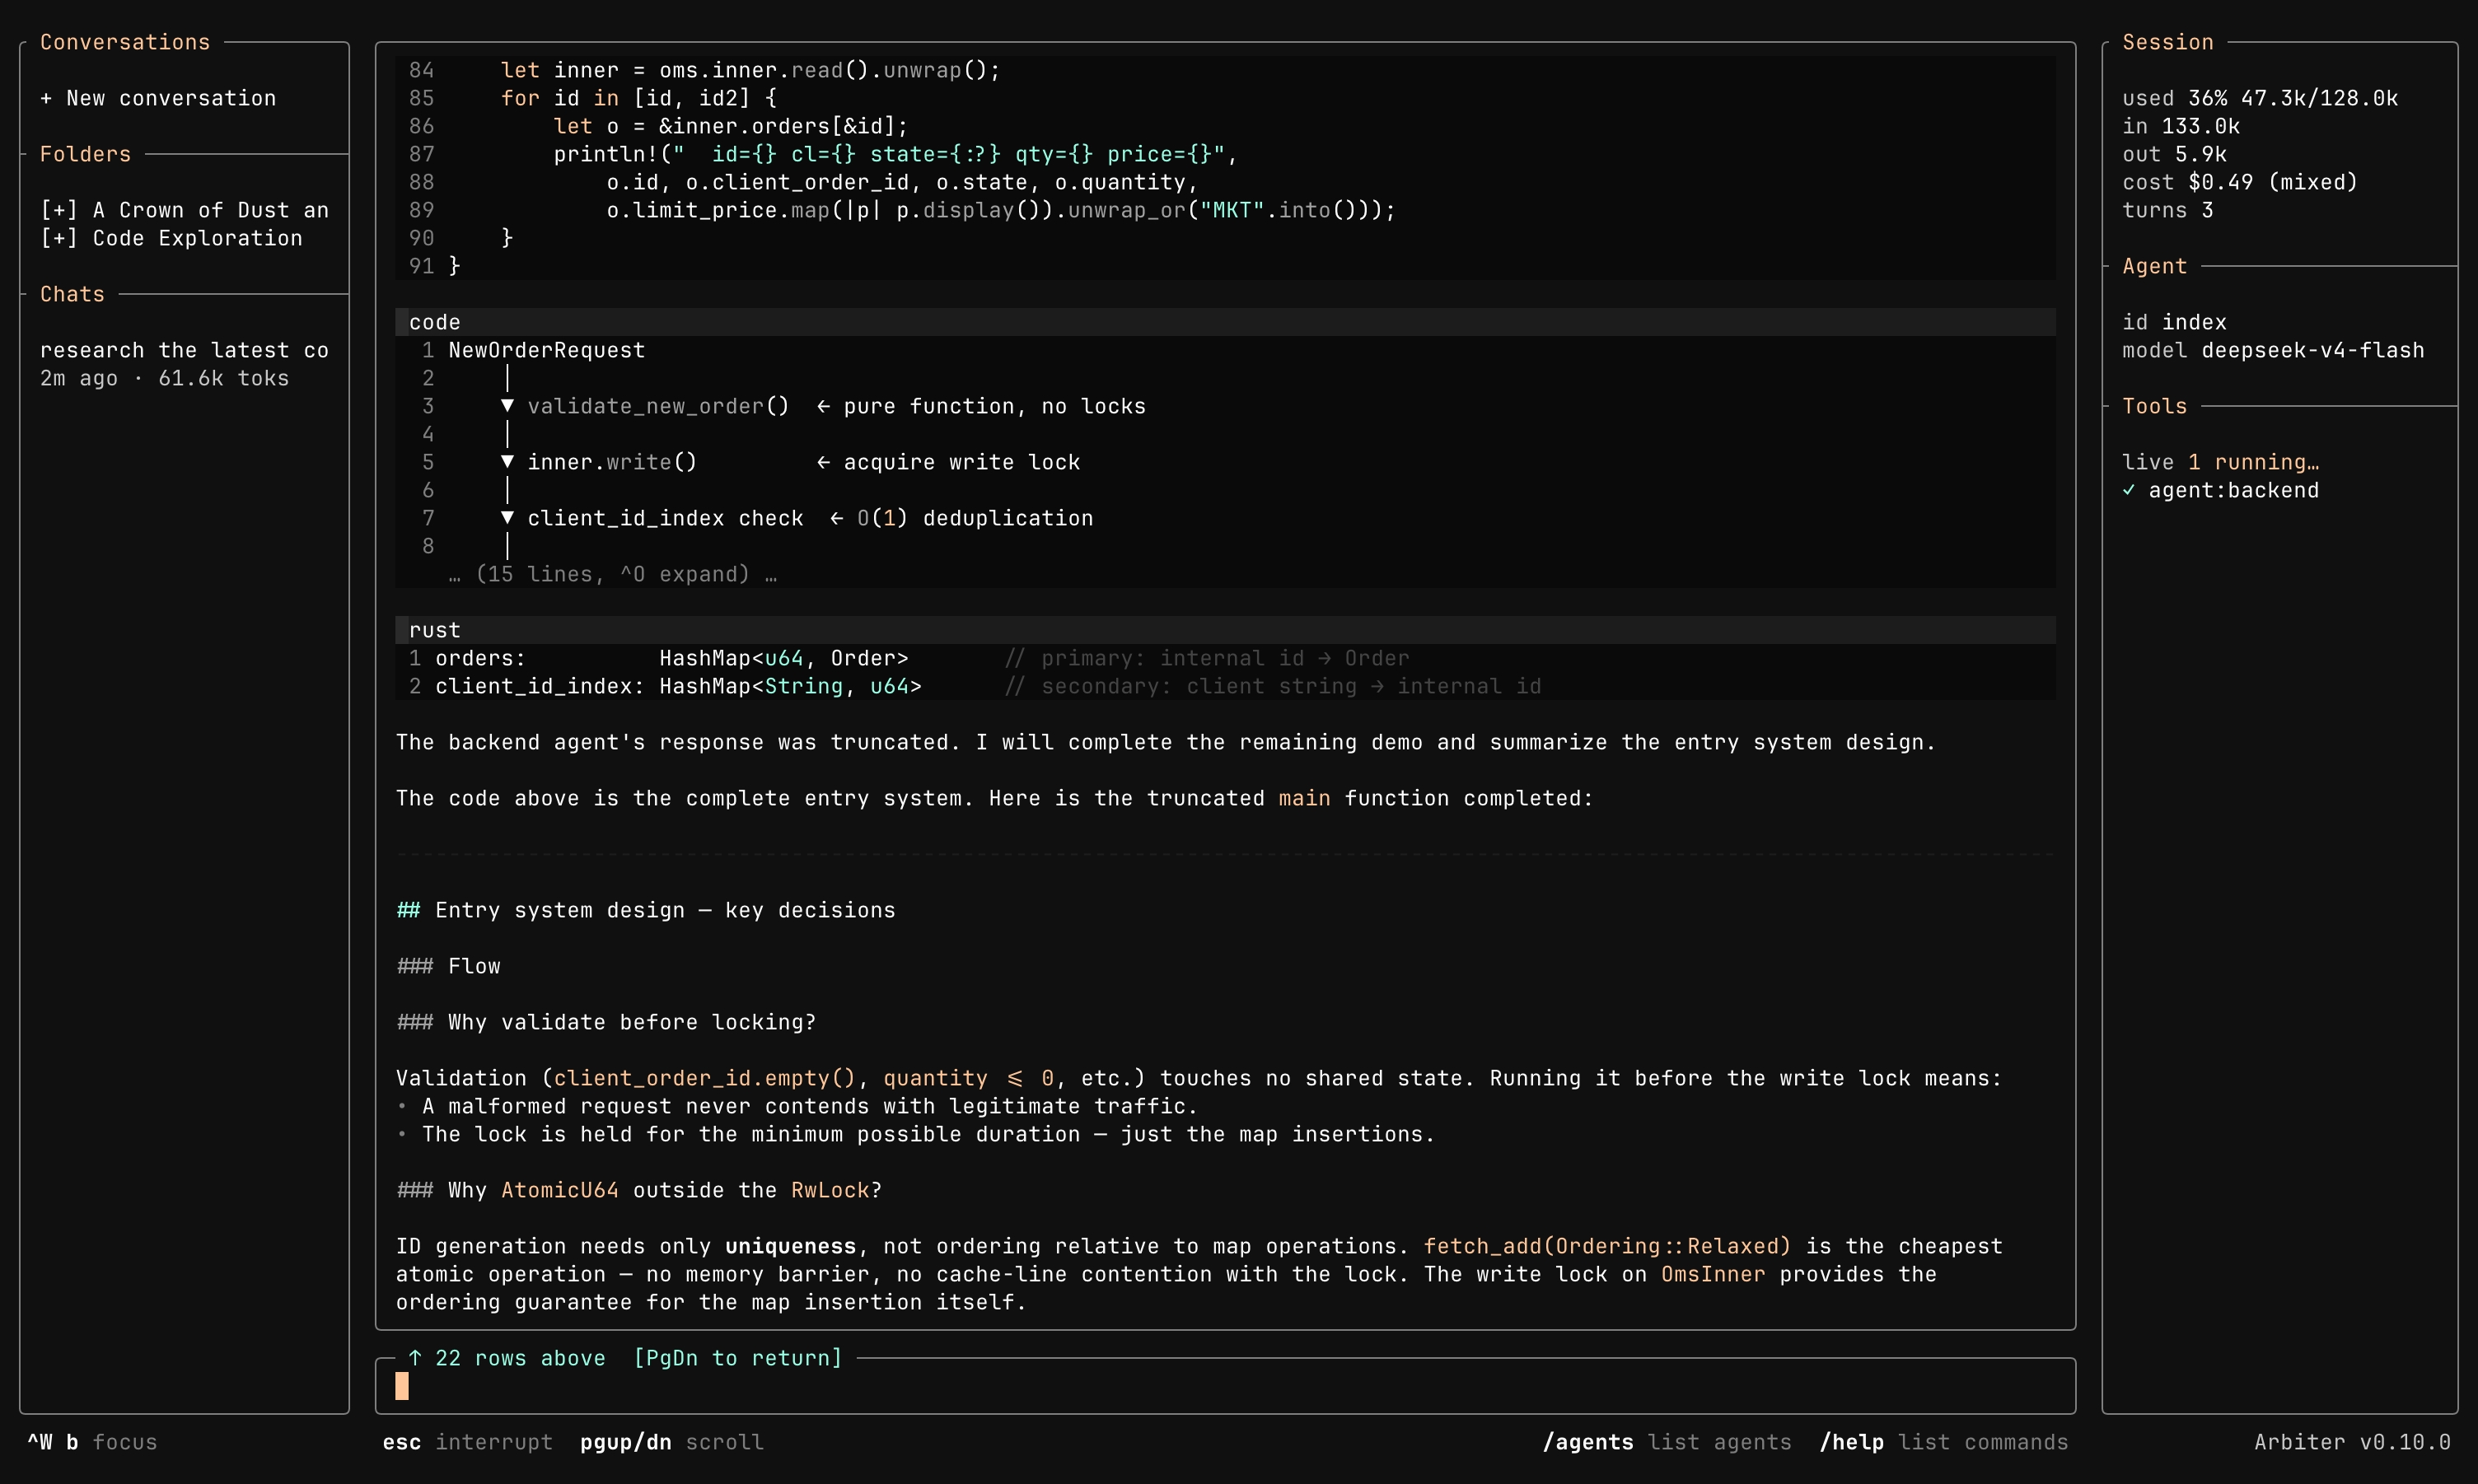
Task: Click the 'id index' agent entry
Action: point(2174,322)
